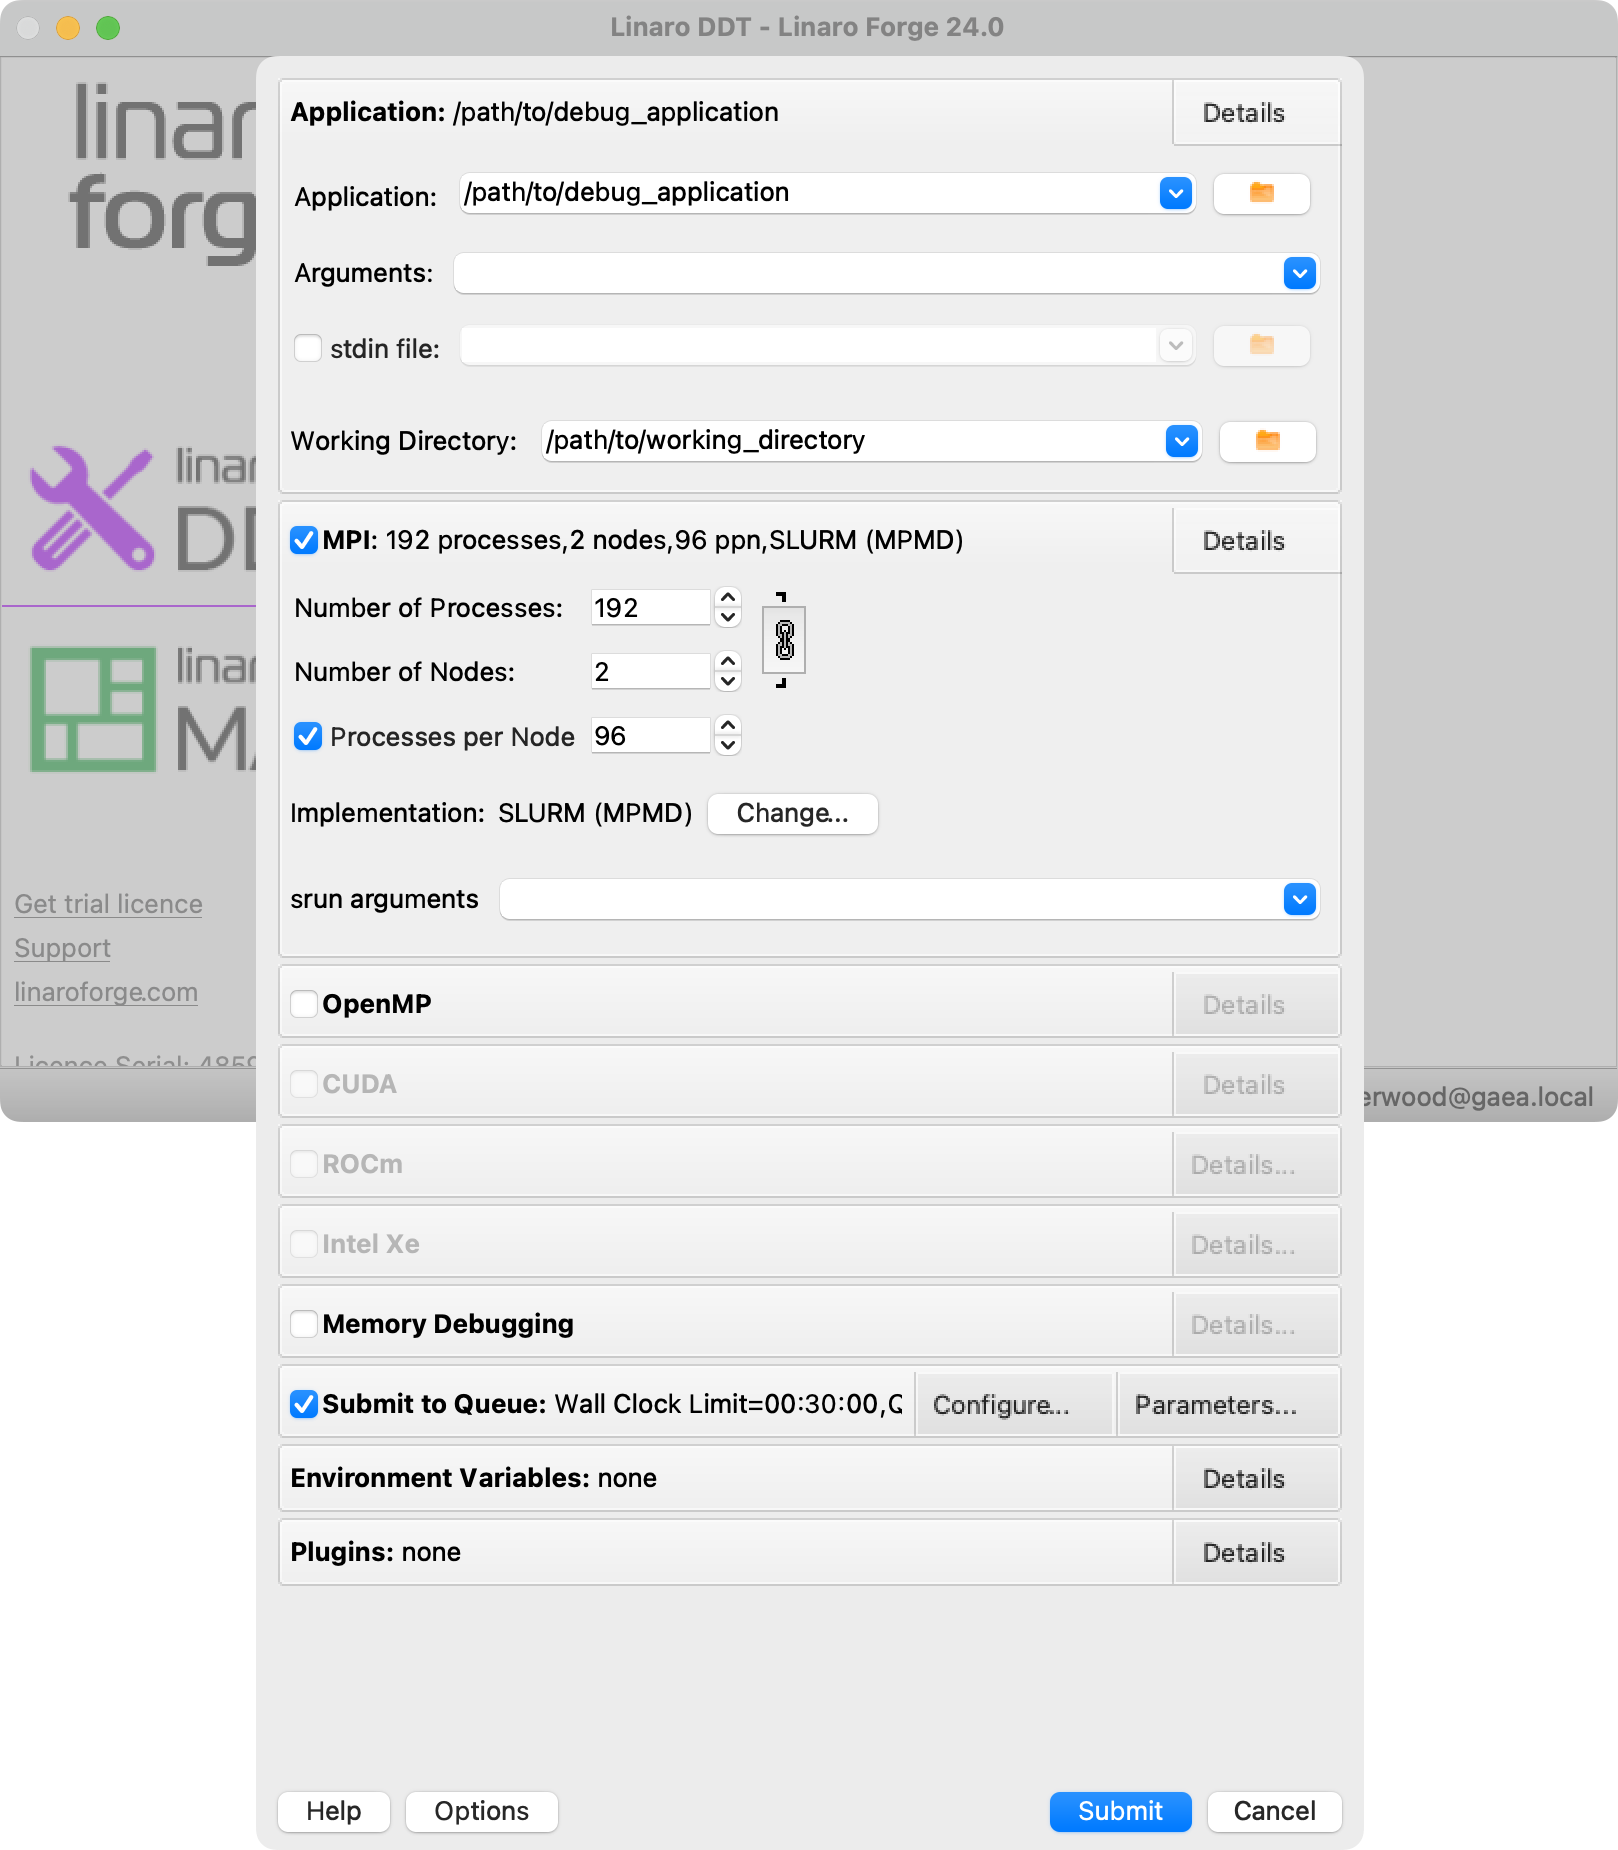
Task: Collapse Application section via its Details button
Action: [x=1255, y=113]
